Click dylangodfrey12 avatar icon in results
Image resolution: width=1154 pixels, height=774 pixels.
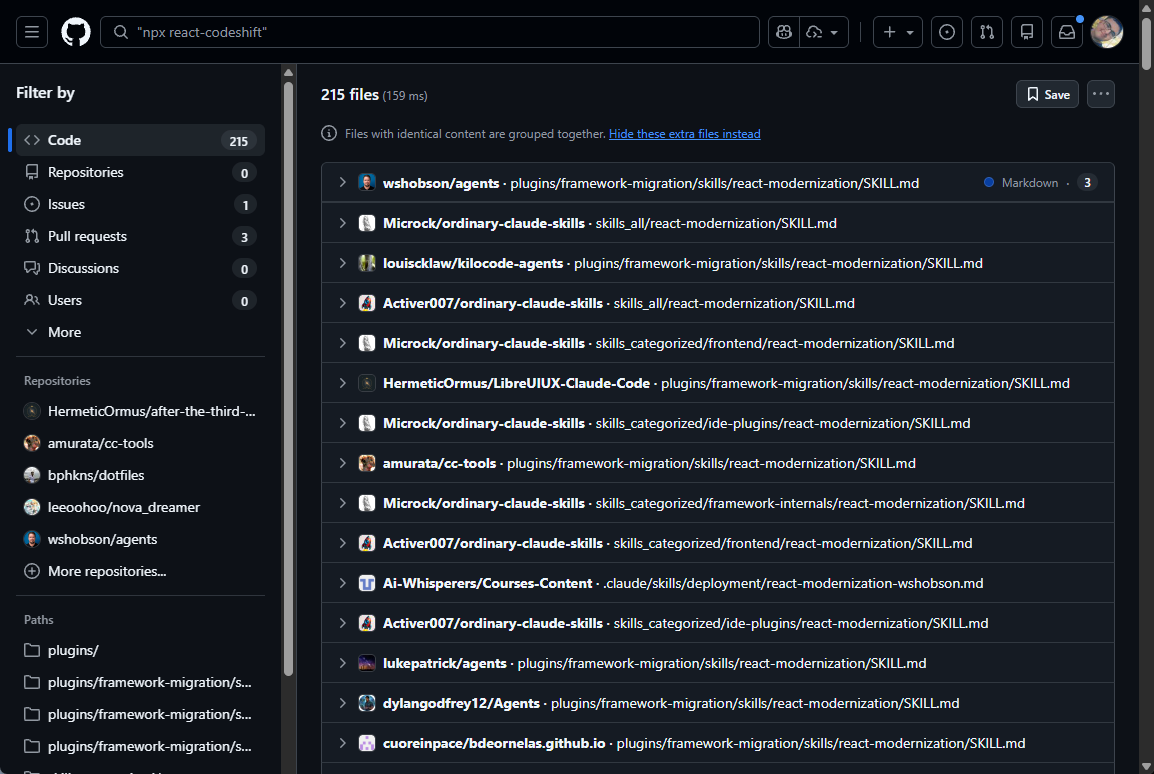pos(367,703)
